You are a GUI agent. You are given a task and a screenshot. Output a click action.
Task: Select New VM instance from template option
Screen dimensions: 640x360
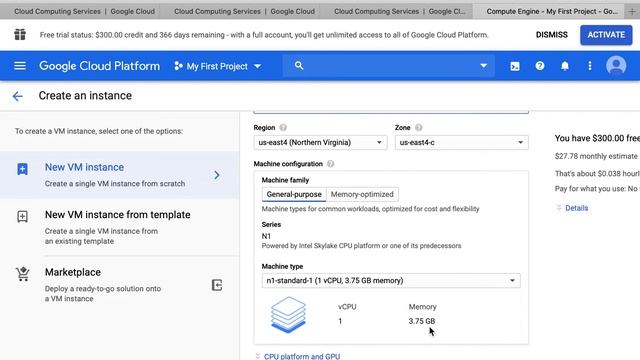[120, 227]
